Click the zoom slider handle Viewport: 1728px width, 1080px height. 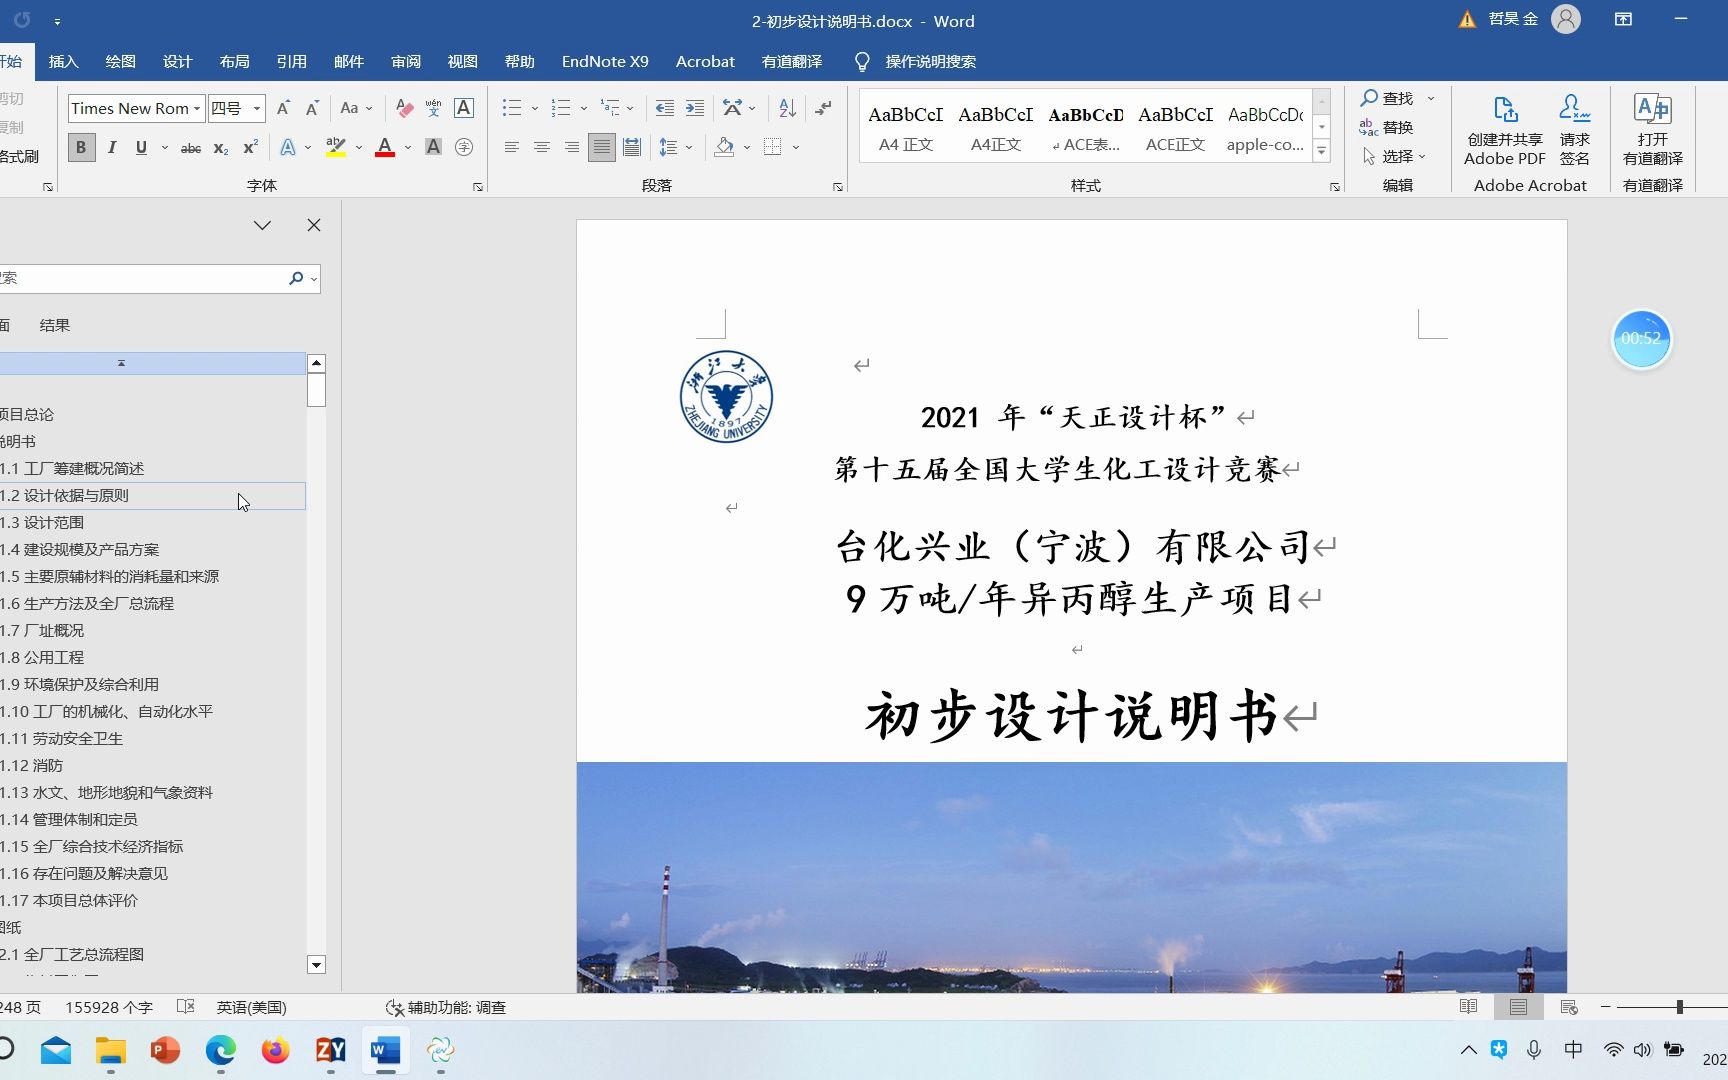pos(1680,1007)
